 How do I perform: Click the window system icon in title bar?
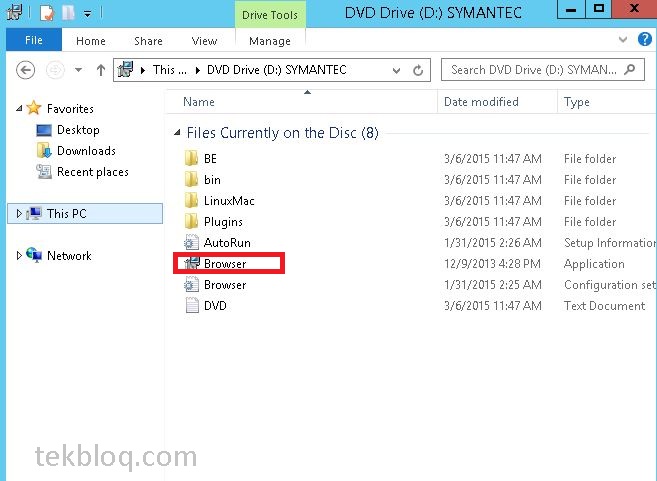15,13
